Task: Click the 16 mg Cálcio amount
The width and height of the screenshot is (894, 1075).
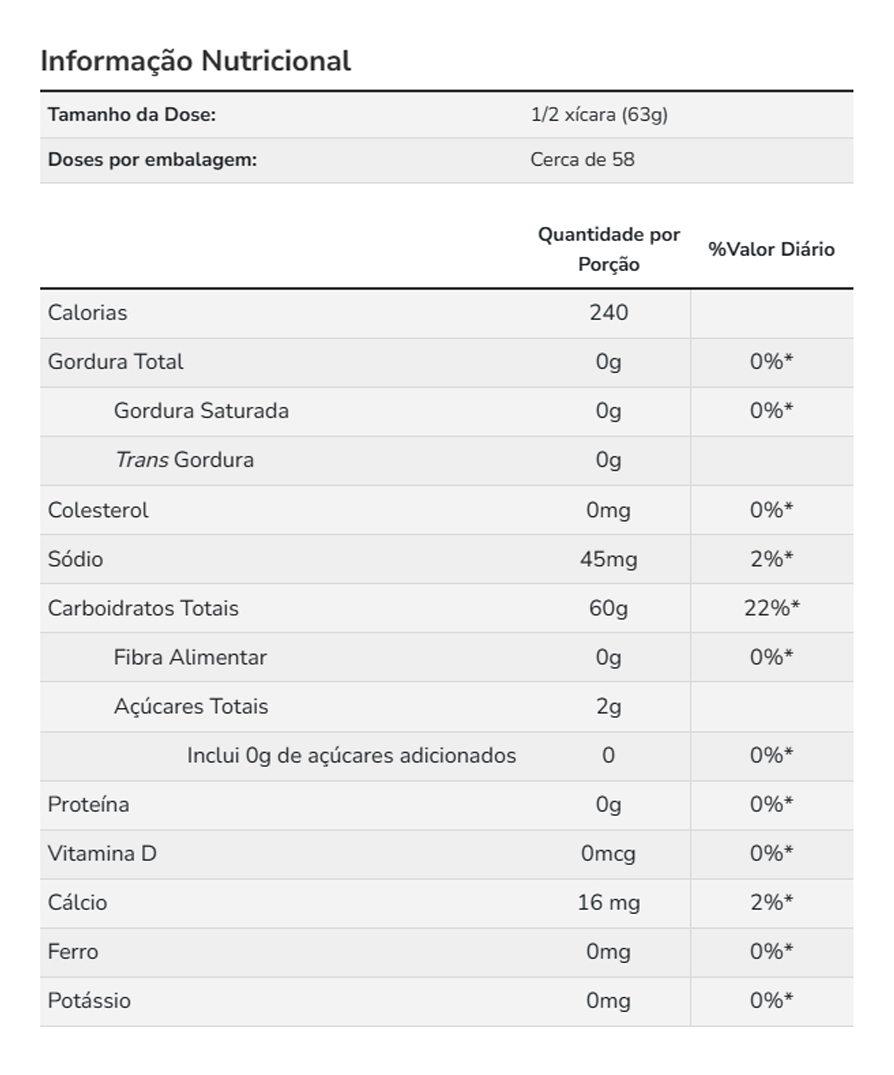Action: tap(608, 903)
